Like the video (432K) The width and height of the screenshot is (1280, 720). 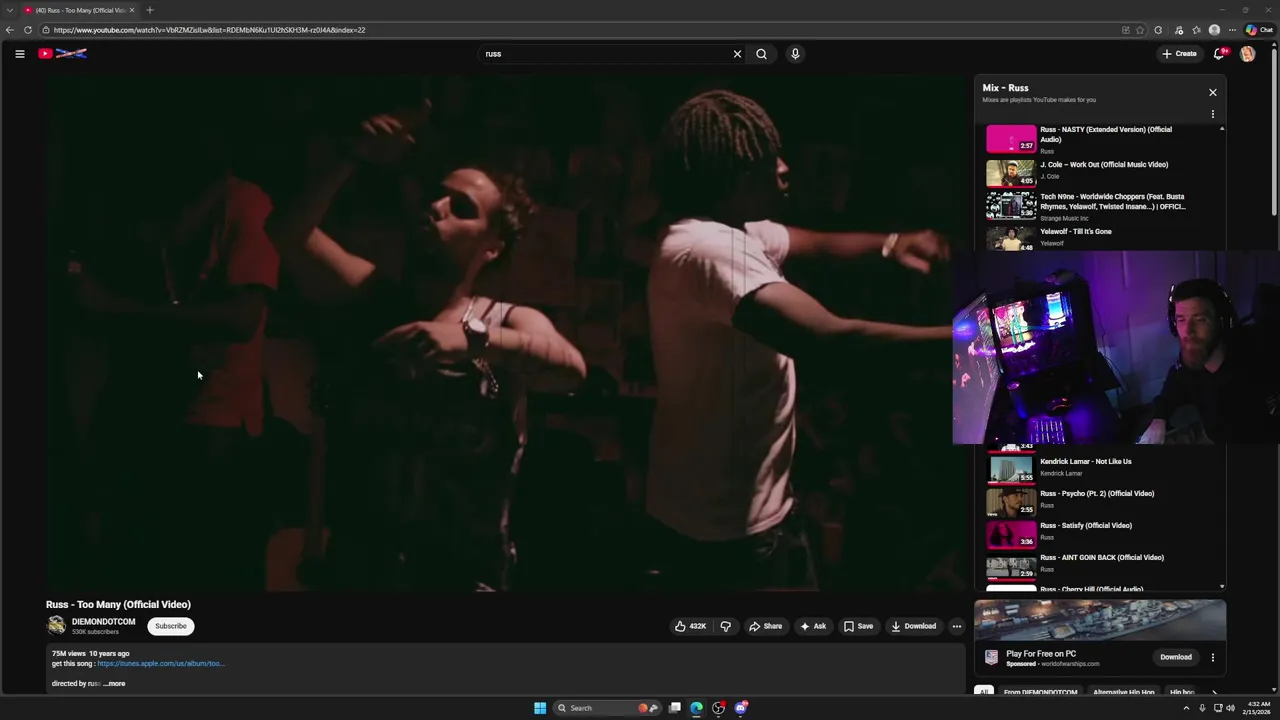point(690,626)
